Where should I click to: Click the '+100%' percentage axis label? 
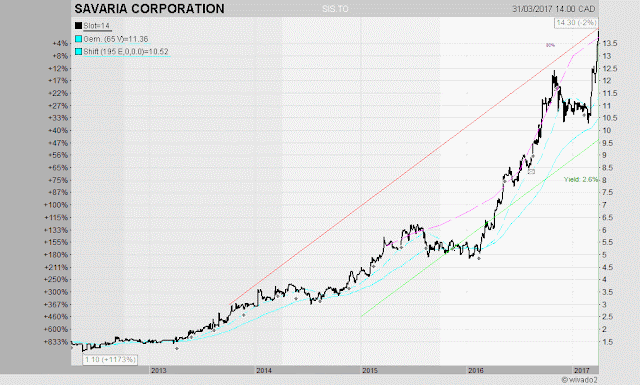click(56, 205)
